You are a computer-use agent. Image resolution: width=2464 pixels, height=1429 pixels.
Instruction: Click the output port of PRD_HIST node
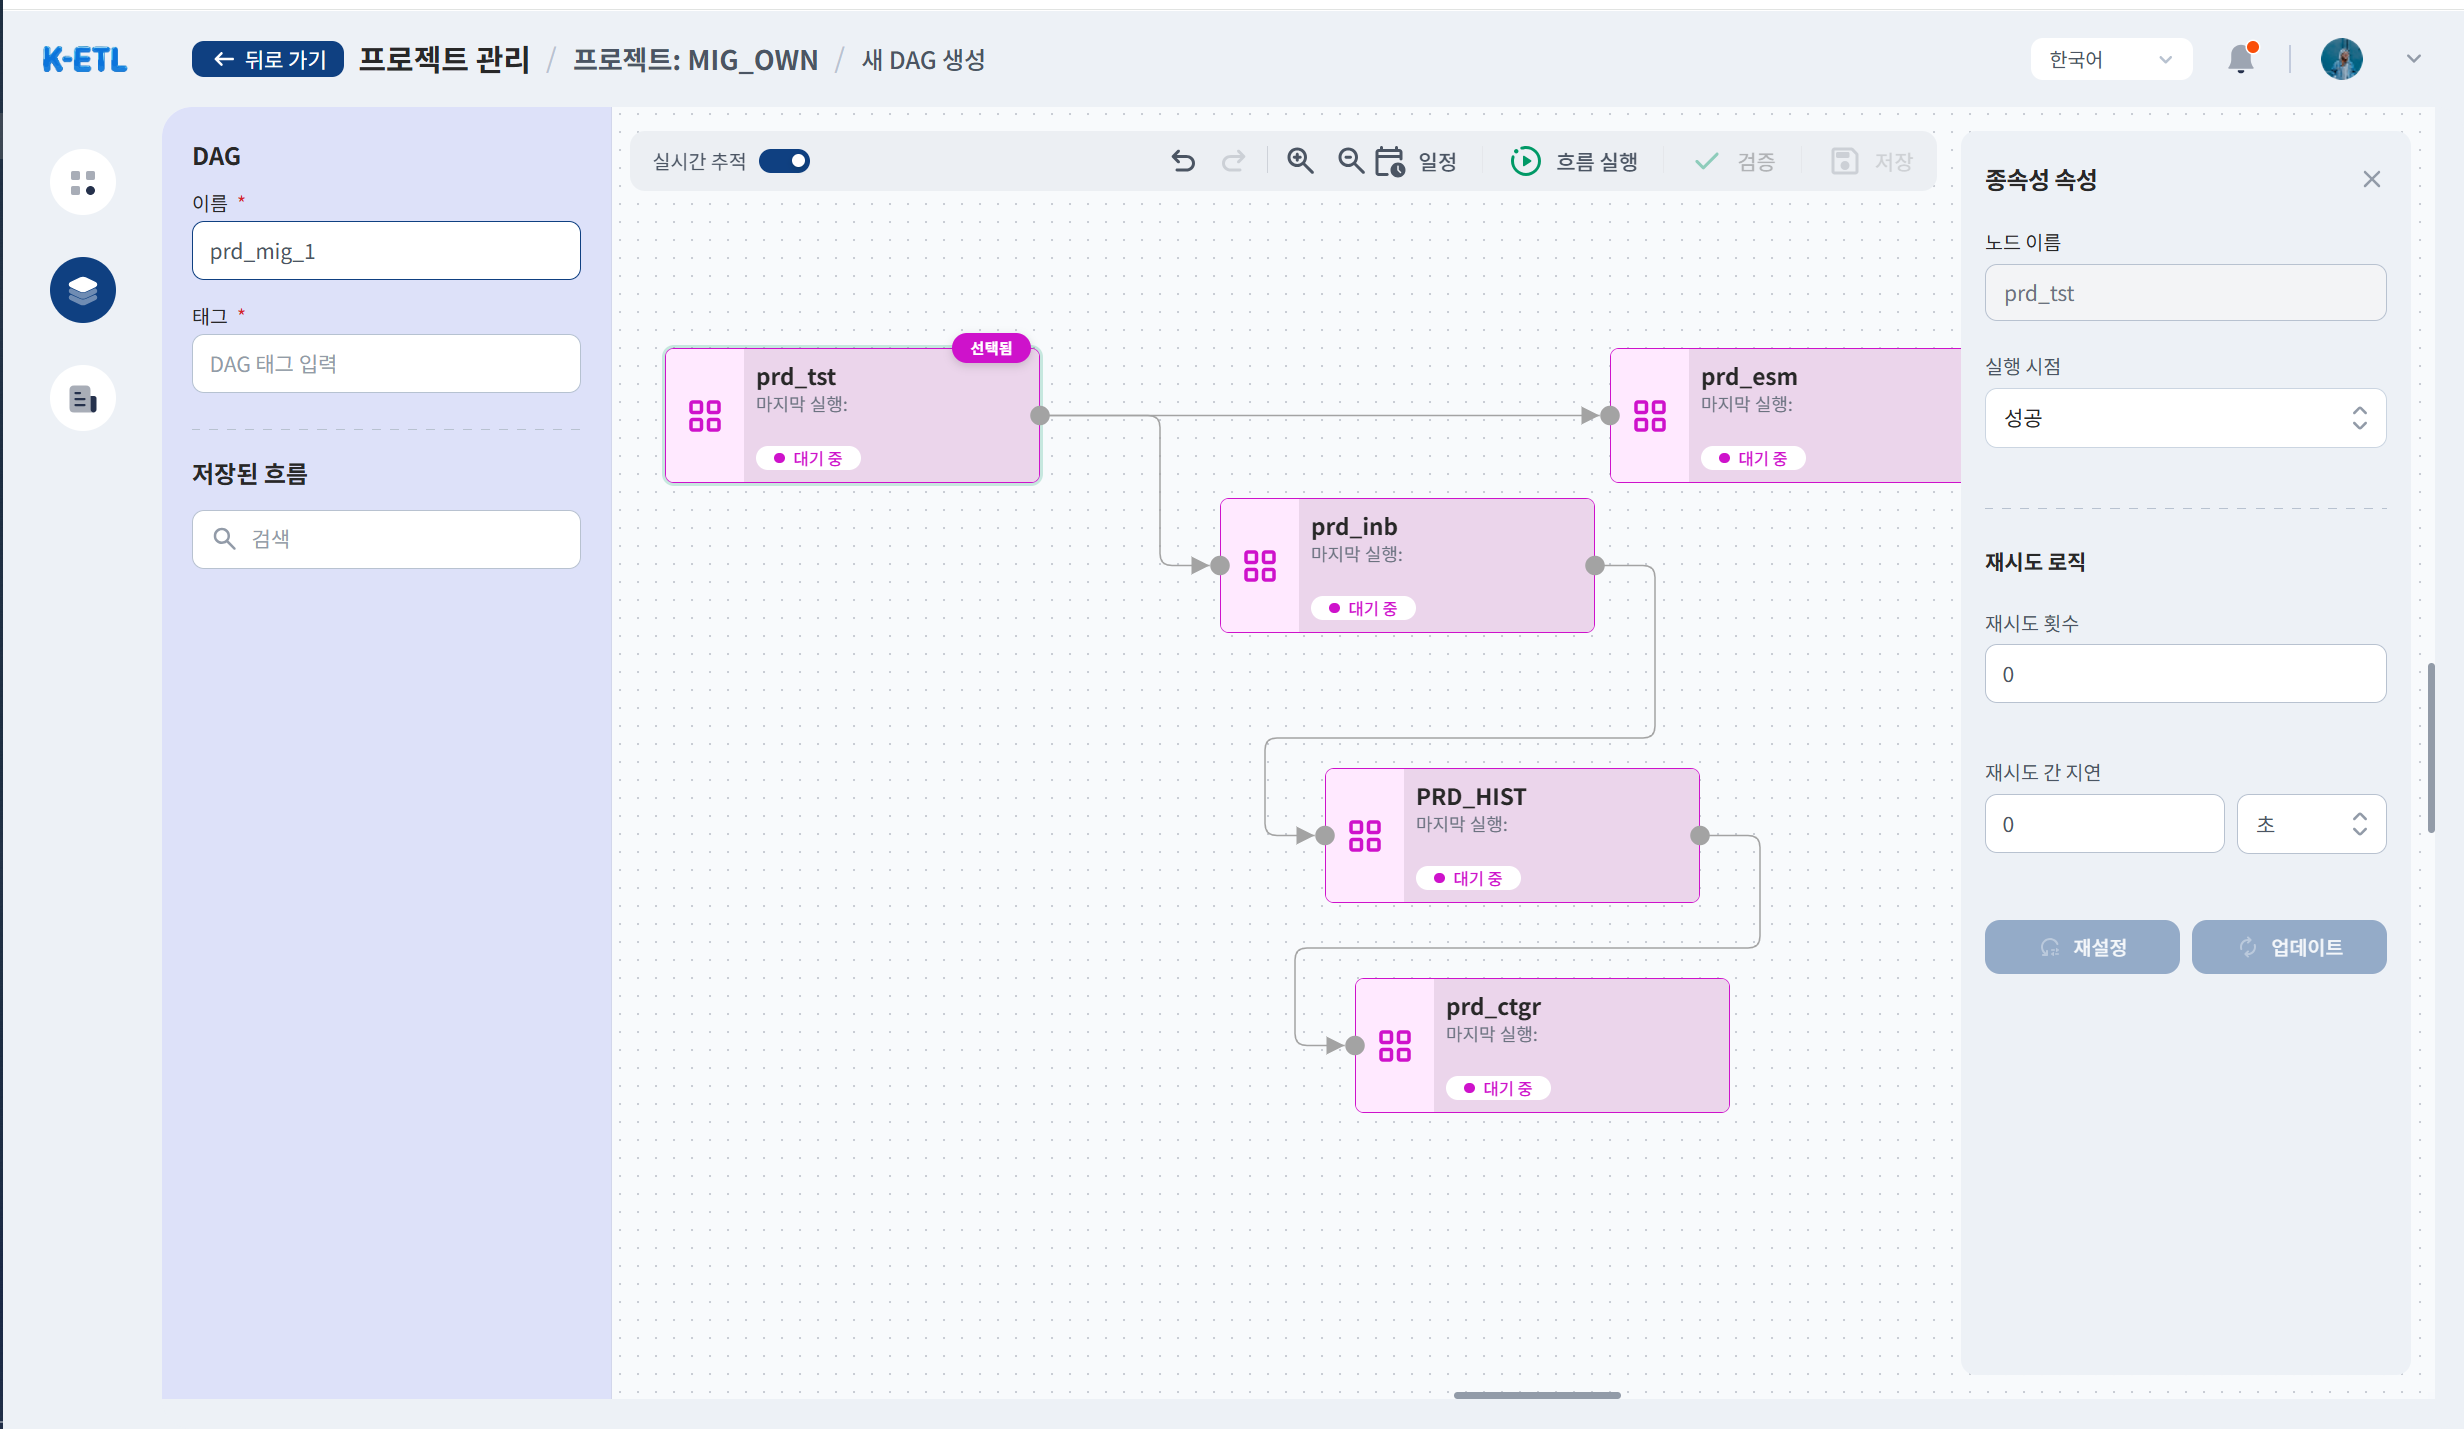tap(1700, 836)
